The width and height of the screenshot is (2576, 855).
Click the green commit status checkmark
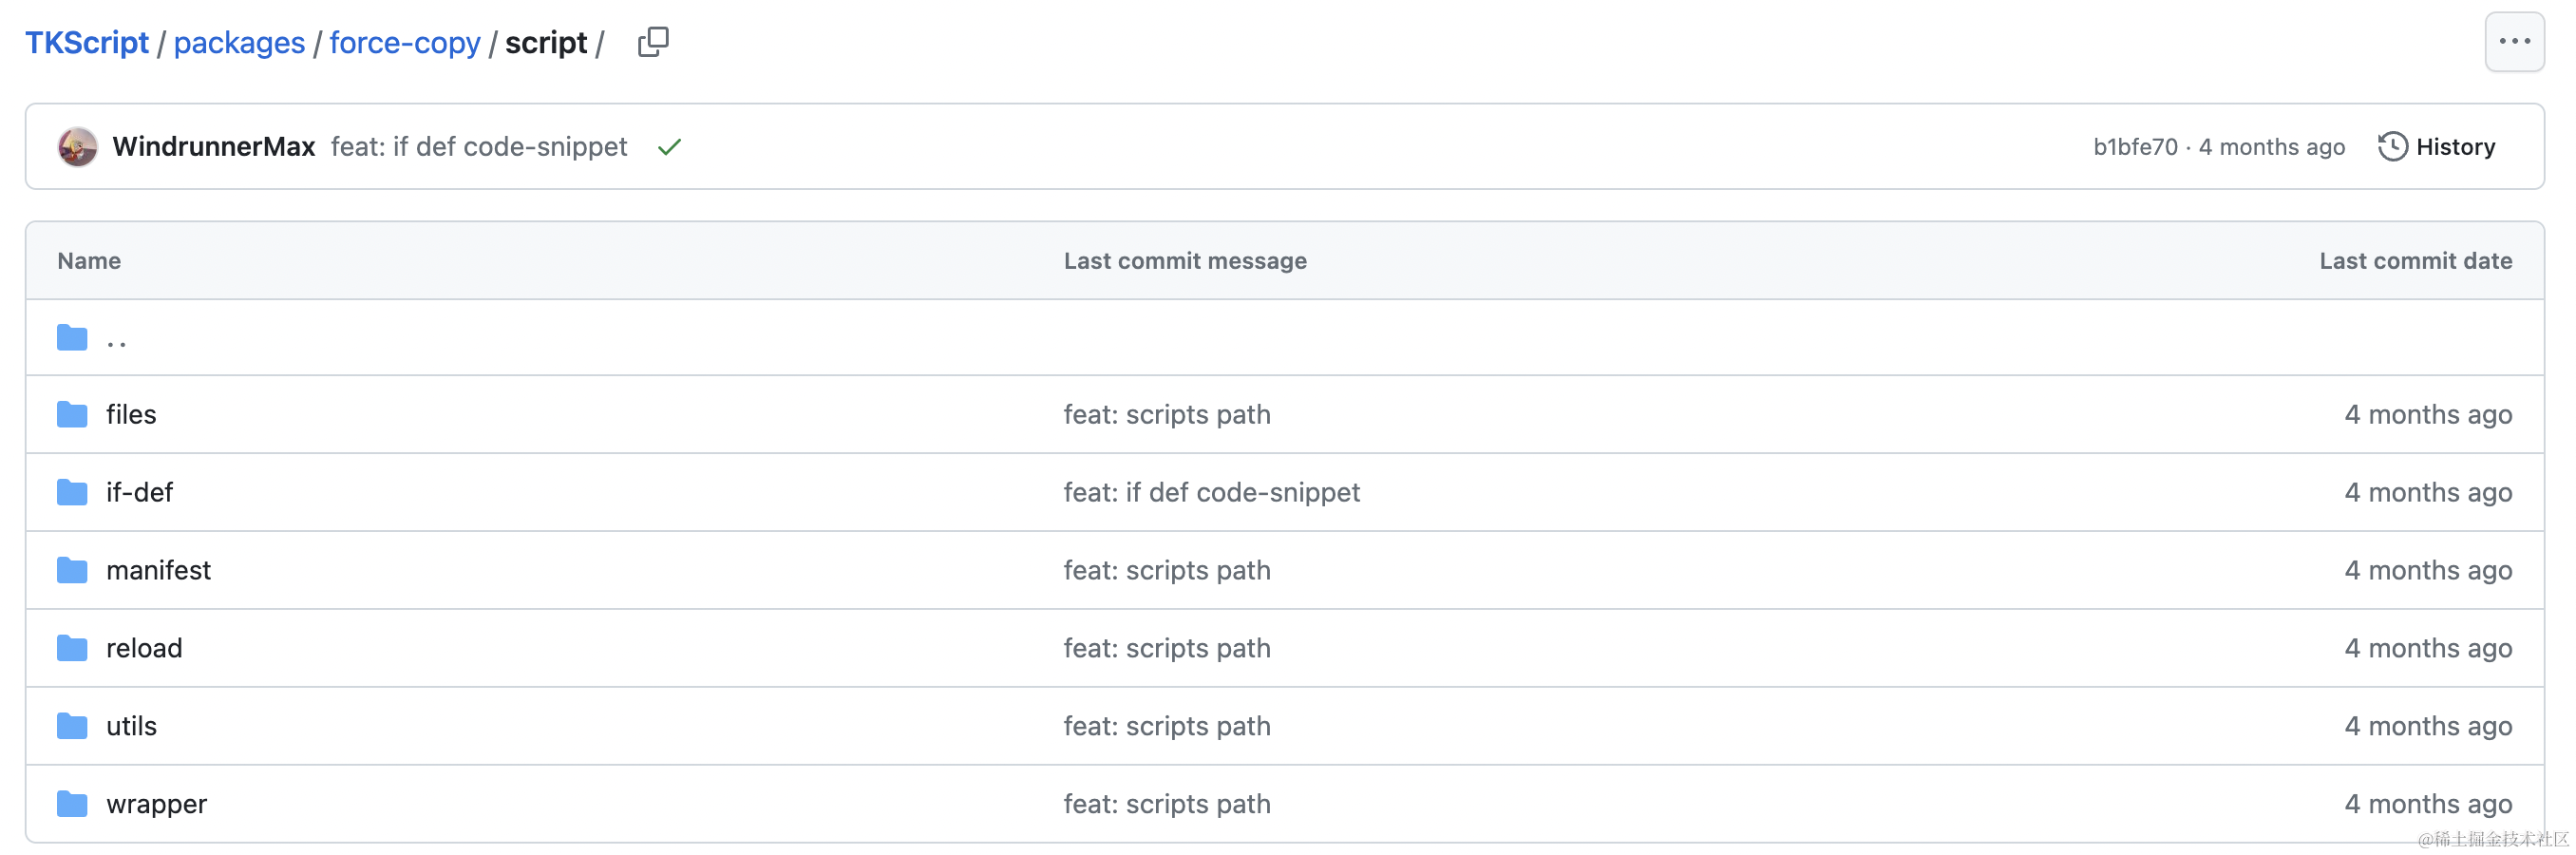(x=669, y=147)
